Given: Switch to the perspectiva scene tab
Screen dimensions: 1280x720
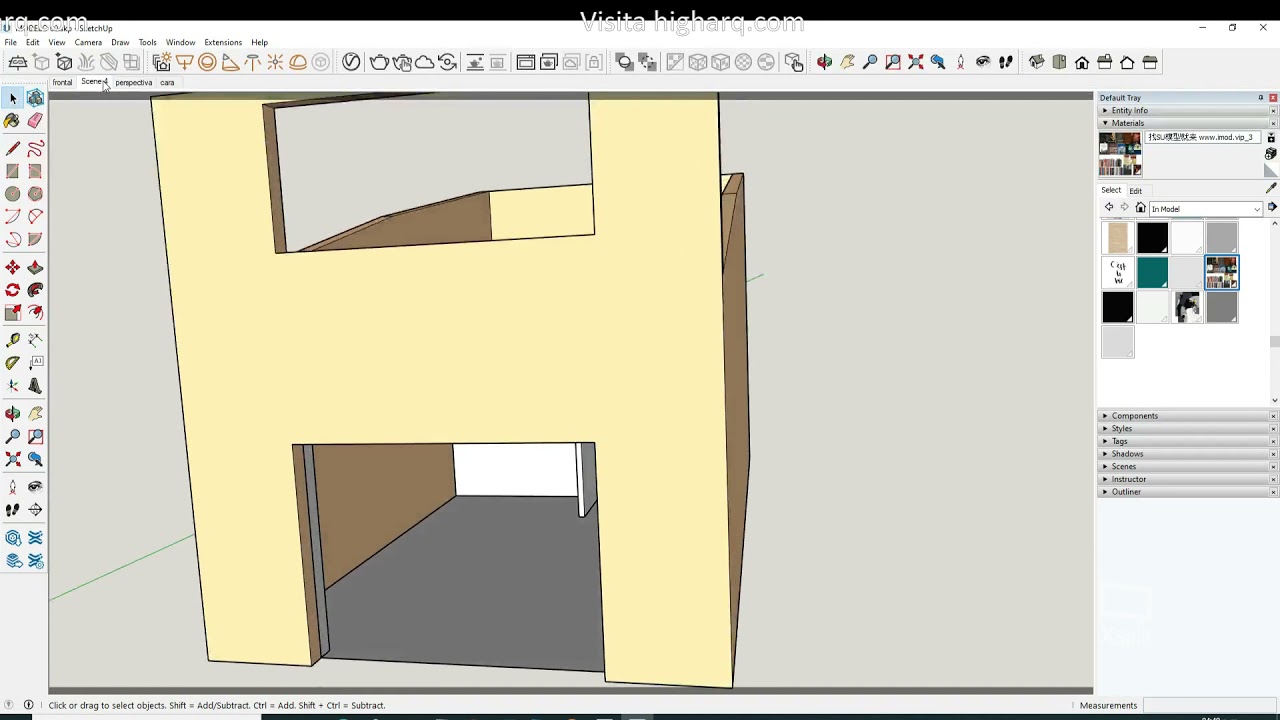Looking at the screenshot, I should pos(133,82).
